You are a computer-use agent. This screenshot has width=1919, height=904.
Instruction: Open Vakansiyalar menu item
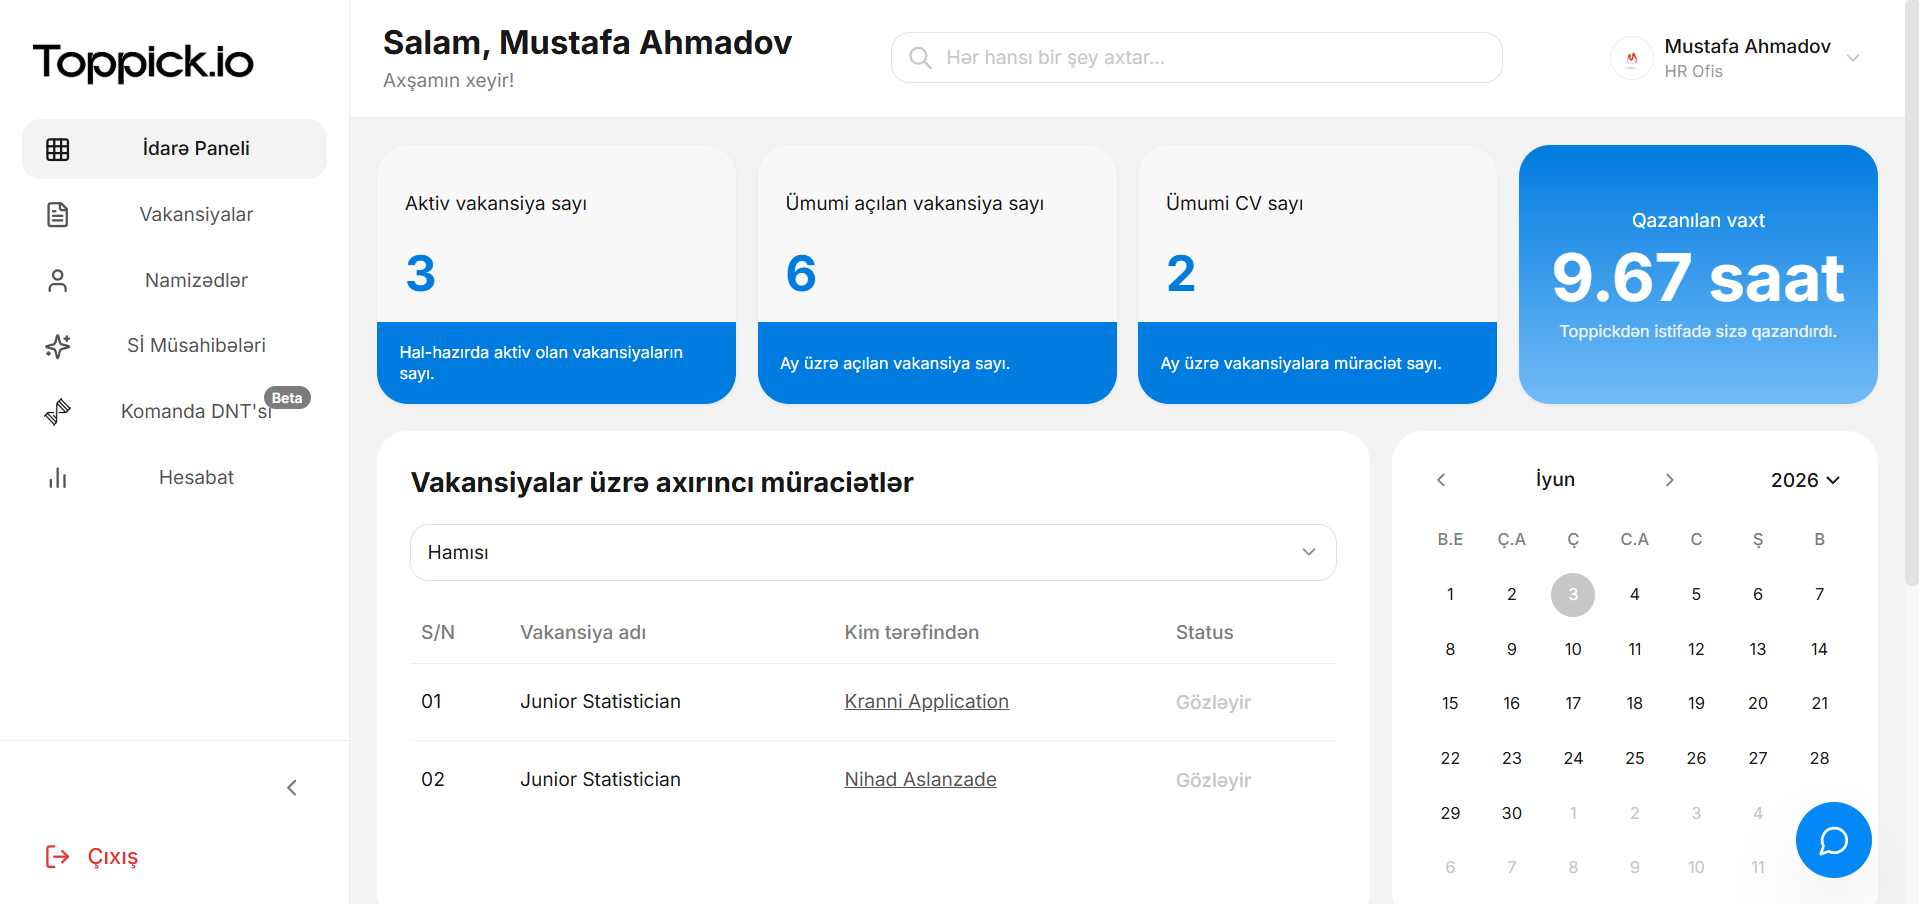tap(174, 214)
